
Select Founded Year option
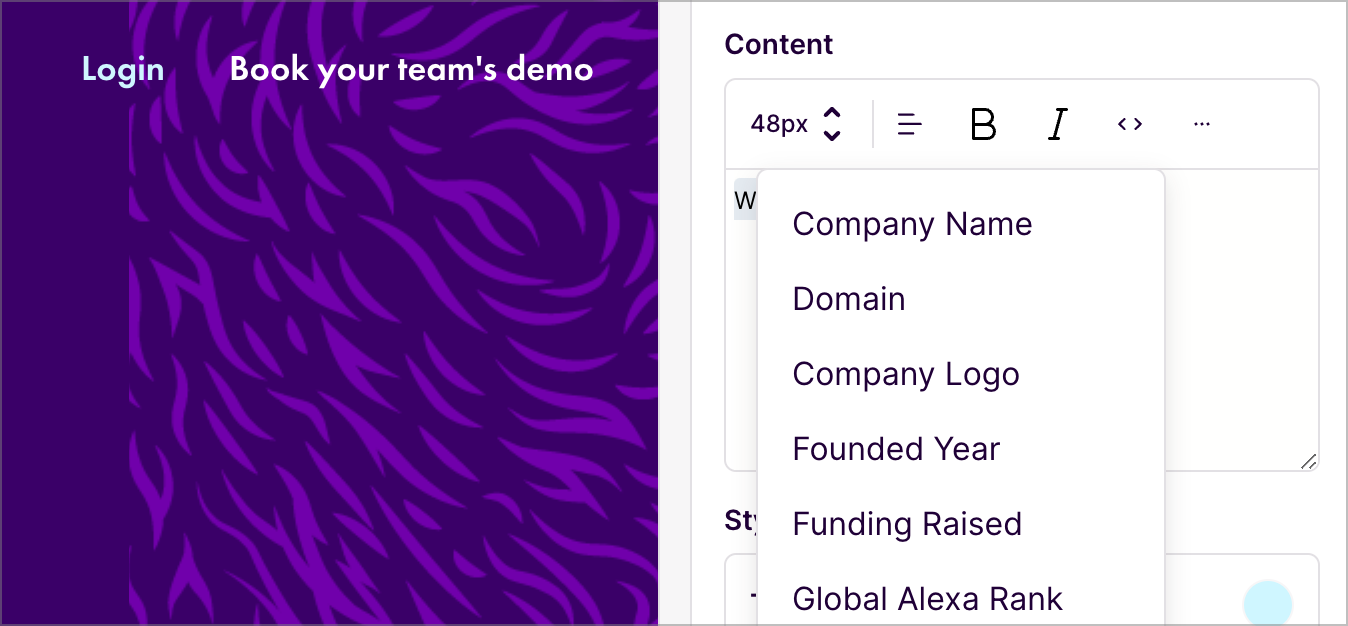[x=896, y=449]
